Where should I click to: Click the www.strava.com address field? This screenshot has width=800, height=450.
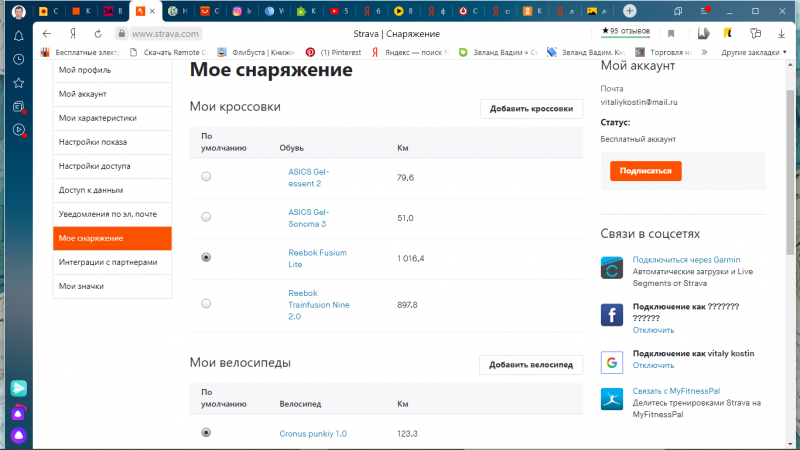(x=165, y=34)
